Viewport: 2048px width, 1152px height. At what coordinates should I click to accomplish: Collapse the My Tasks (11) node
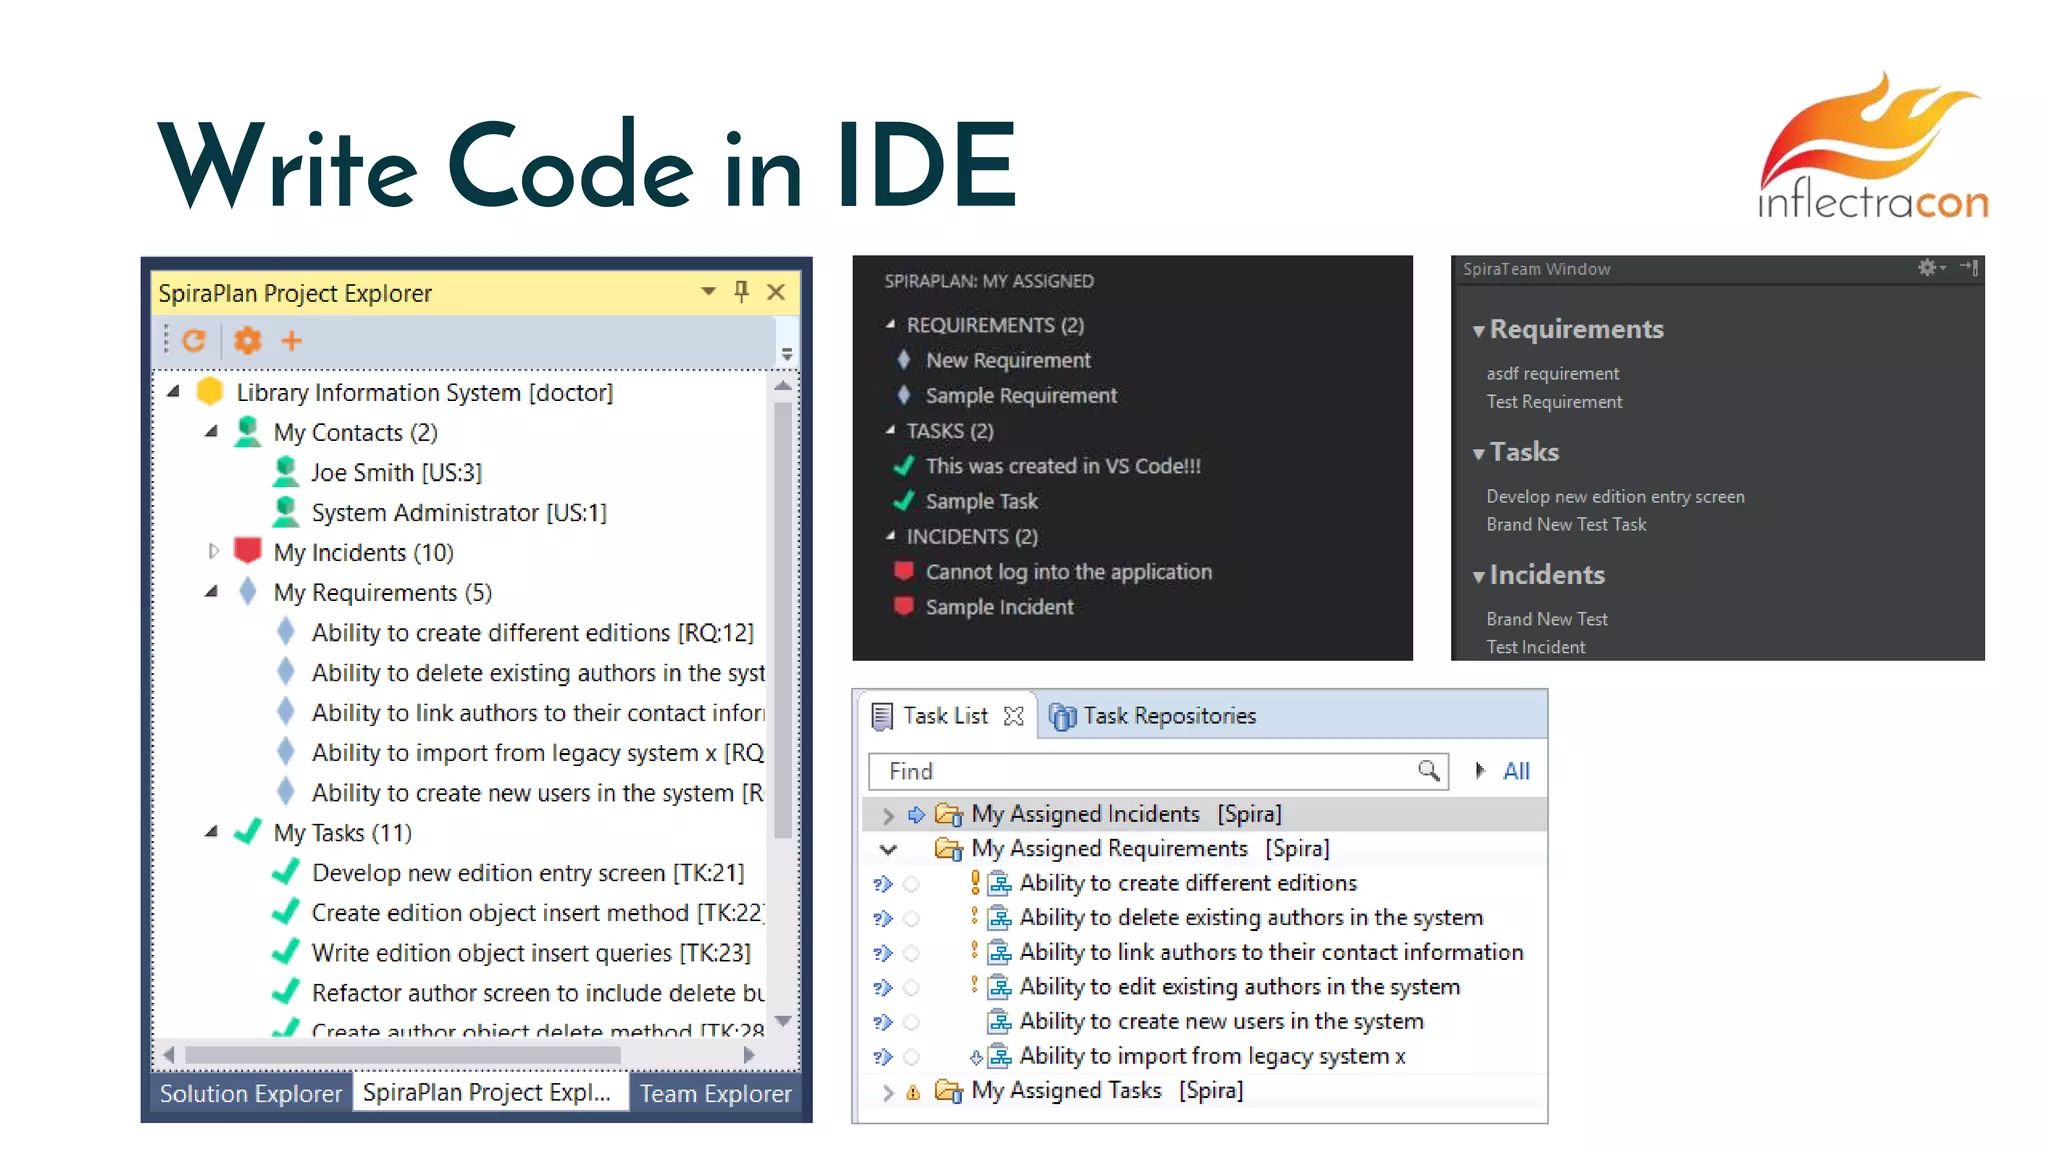point(211,832)
